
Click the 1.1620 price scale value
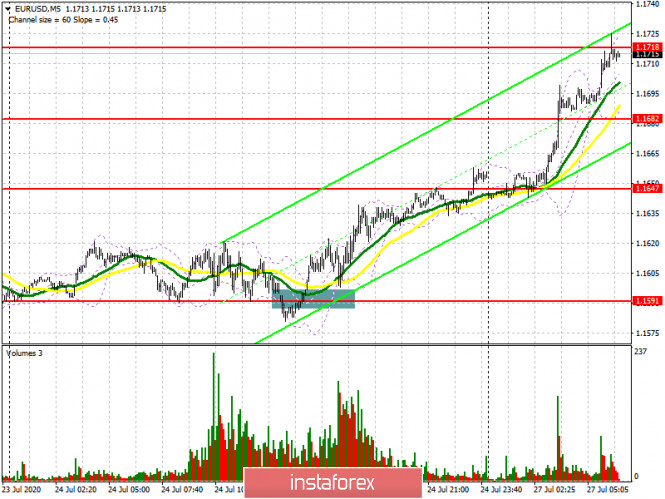tap(647, 243)
